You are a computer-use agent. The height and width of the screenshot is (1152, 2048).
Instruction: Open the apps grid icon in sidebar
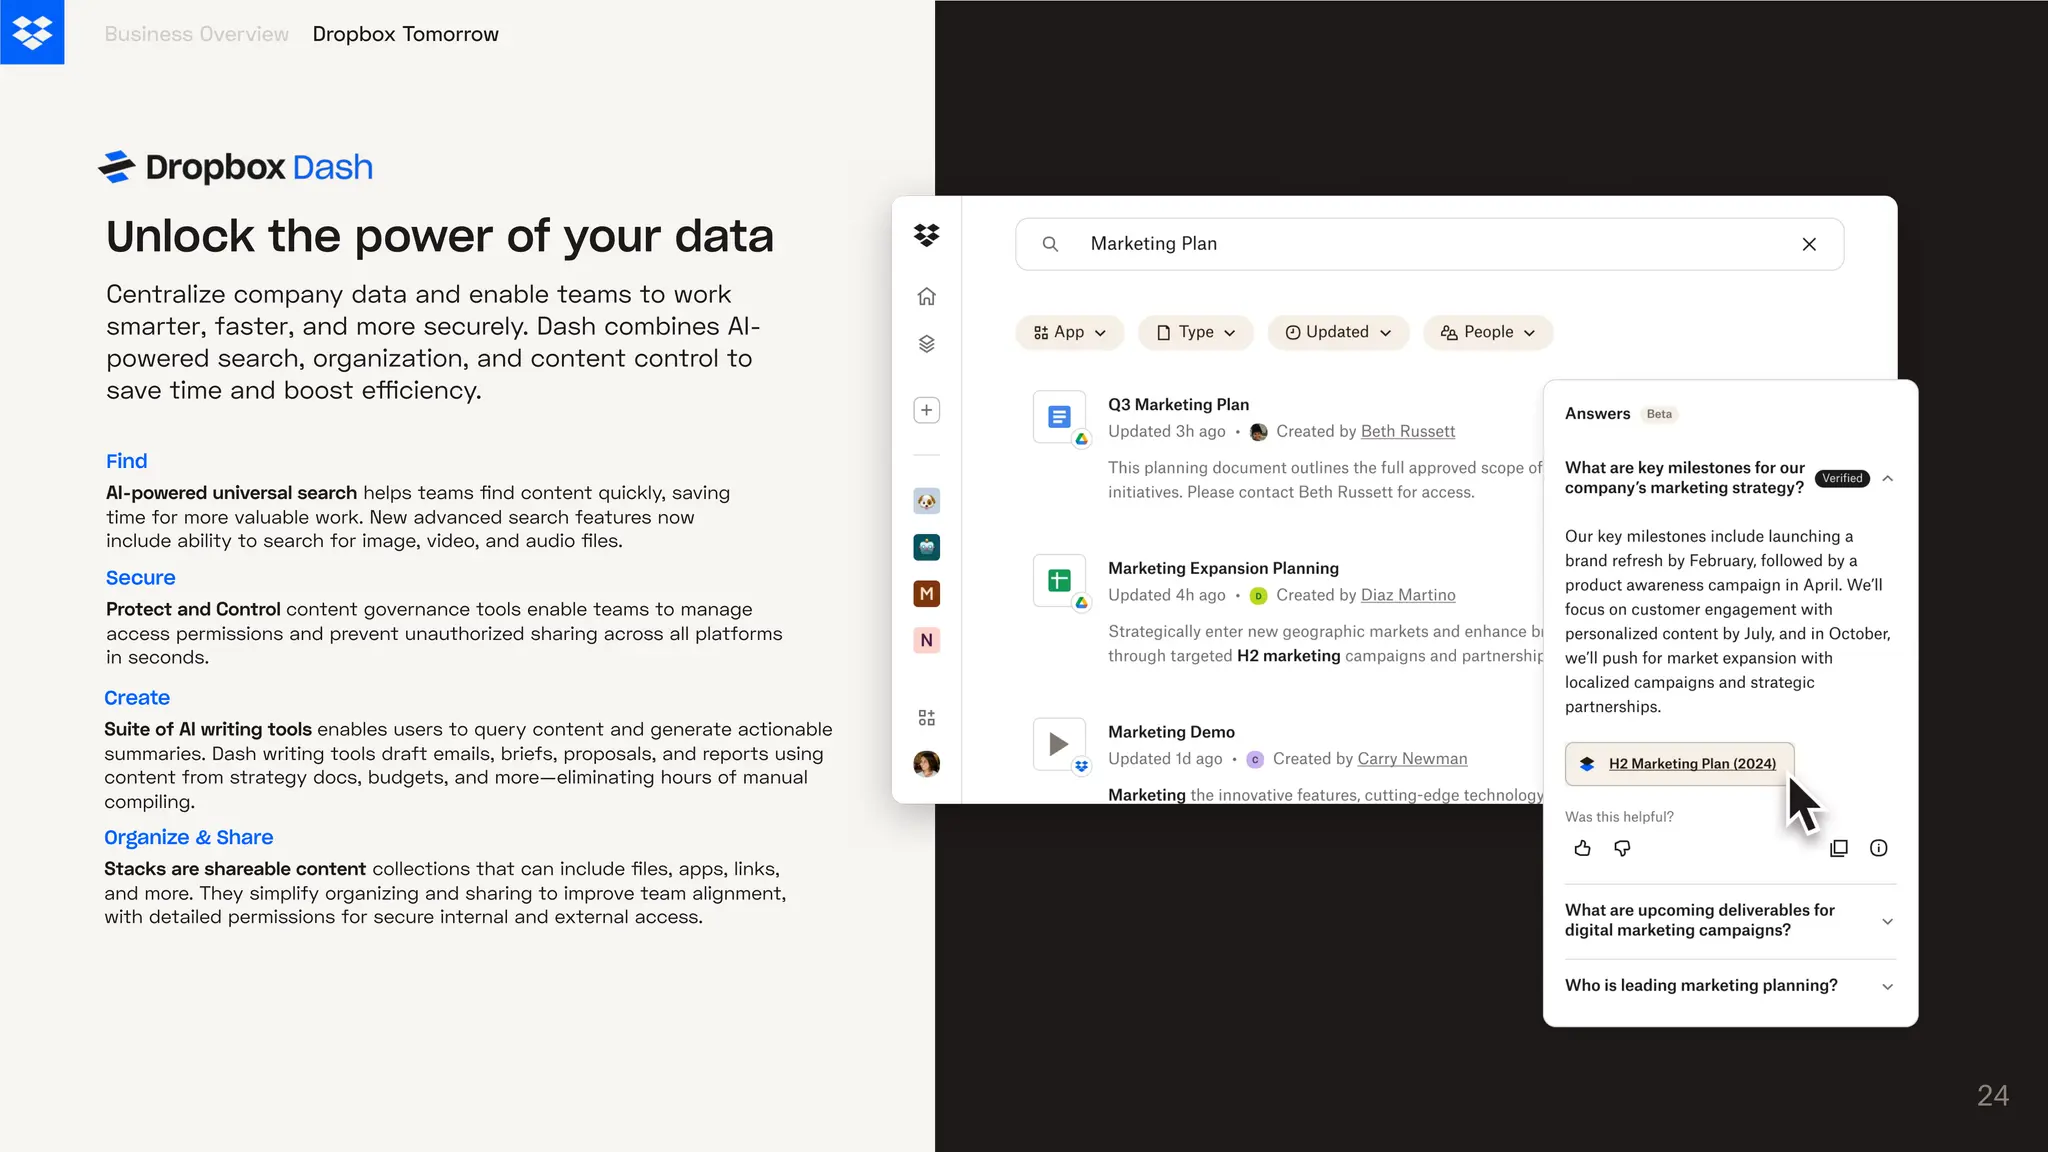click(927, 718)
